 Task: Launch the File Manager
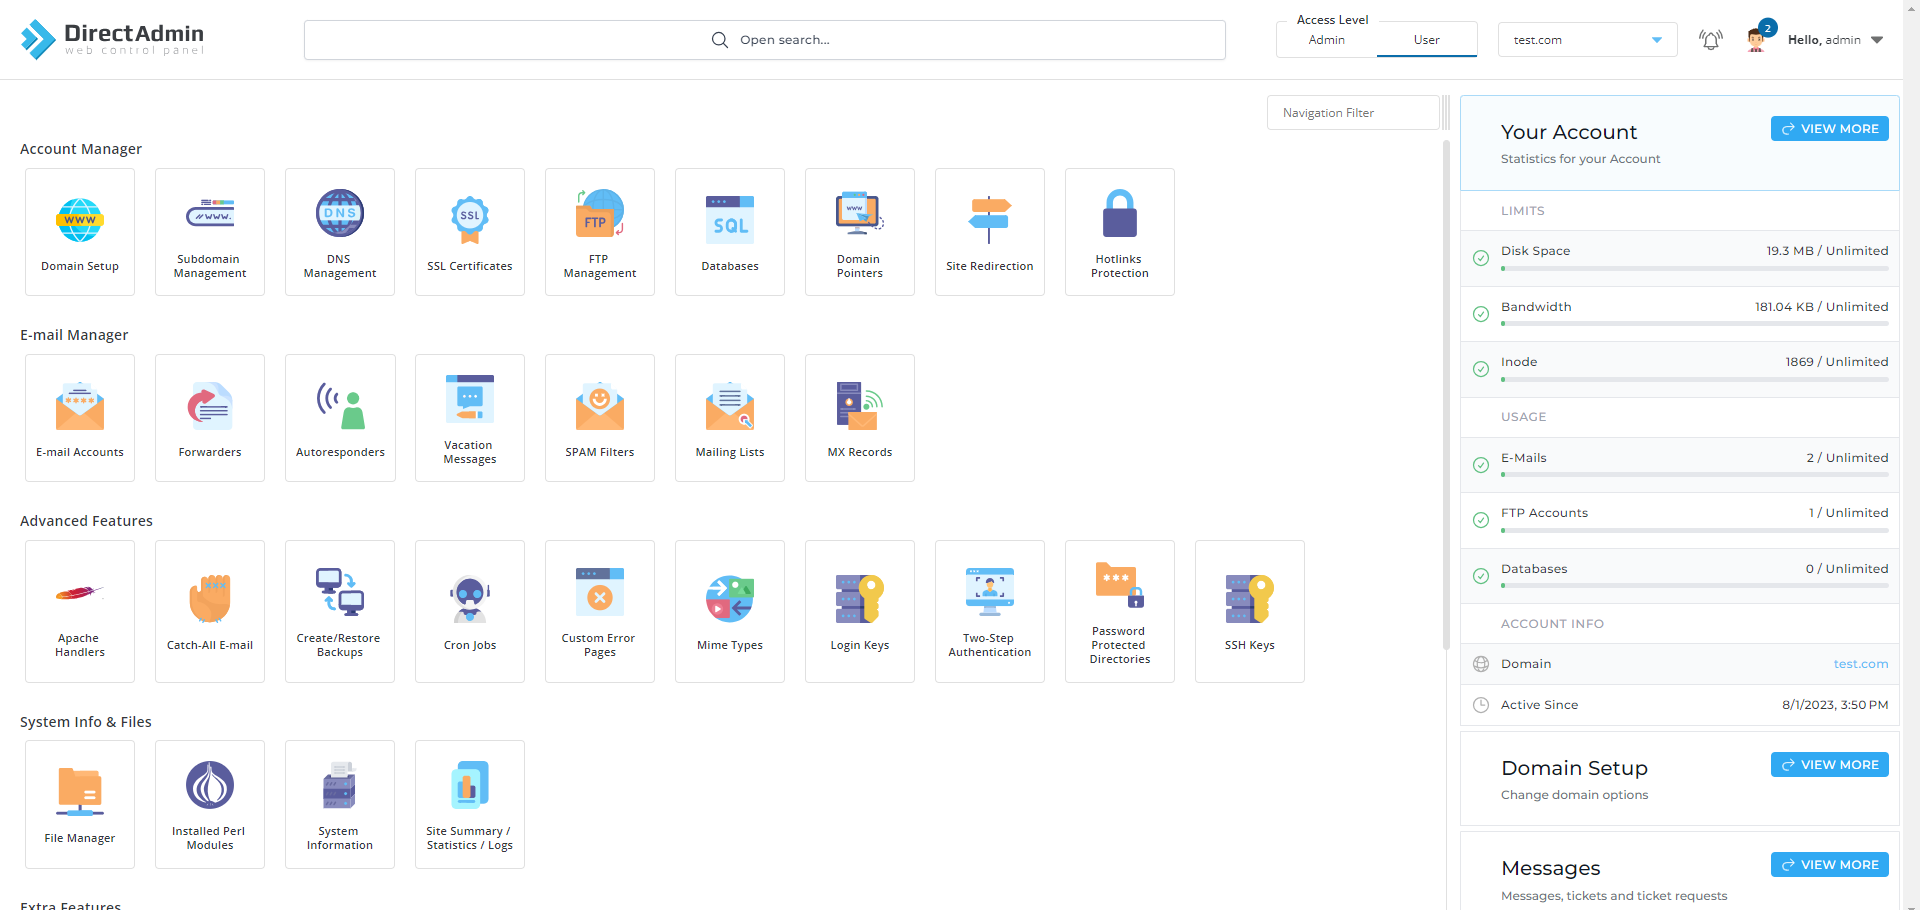click(80, 804)
